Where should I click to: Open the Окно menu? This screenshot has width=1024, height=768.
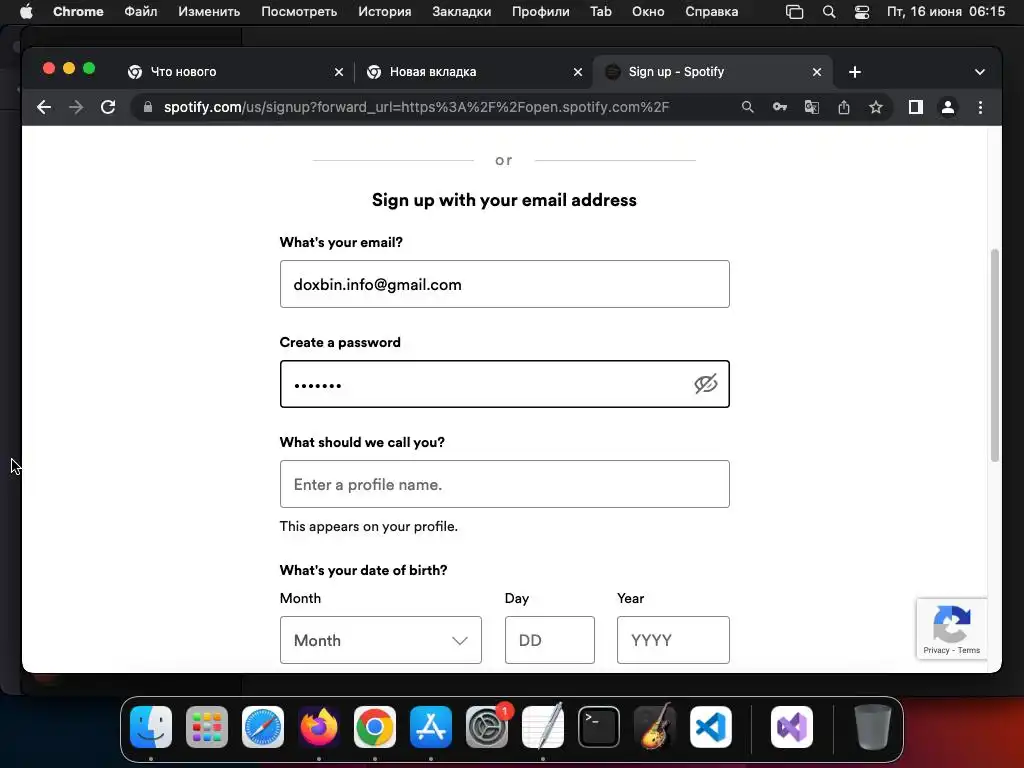point(648,12)
